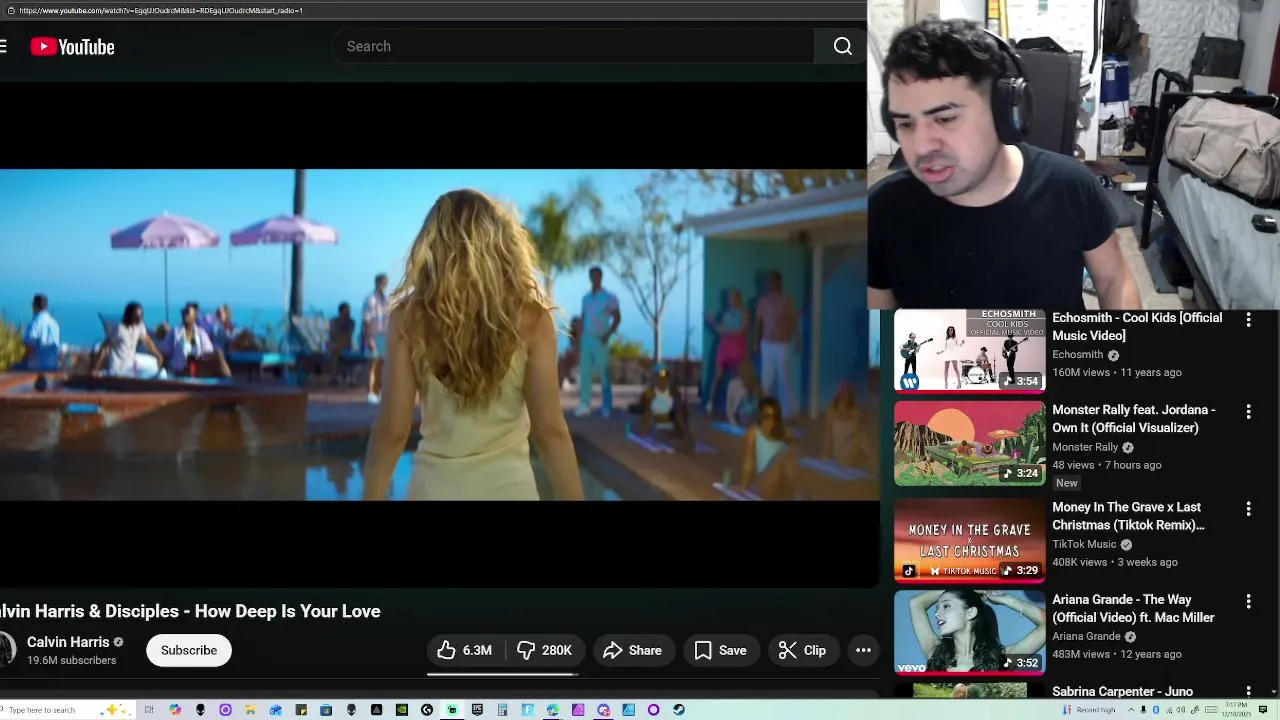Open Logitech G HUB from the taskbar
The width and height of the screenshot is (1280, 720).
click(x=427, y=710)
